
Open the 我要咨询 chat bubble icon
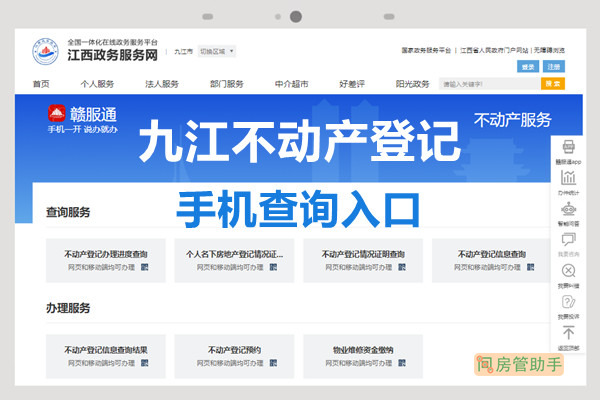point(568,240)
